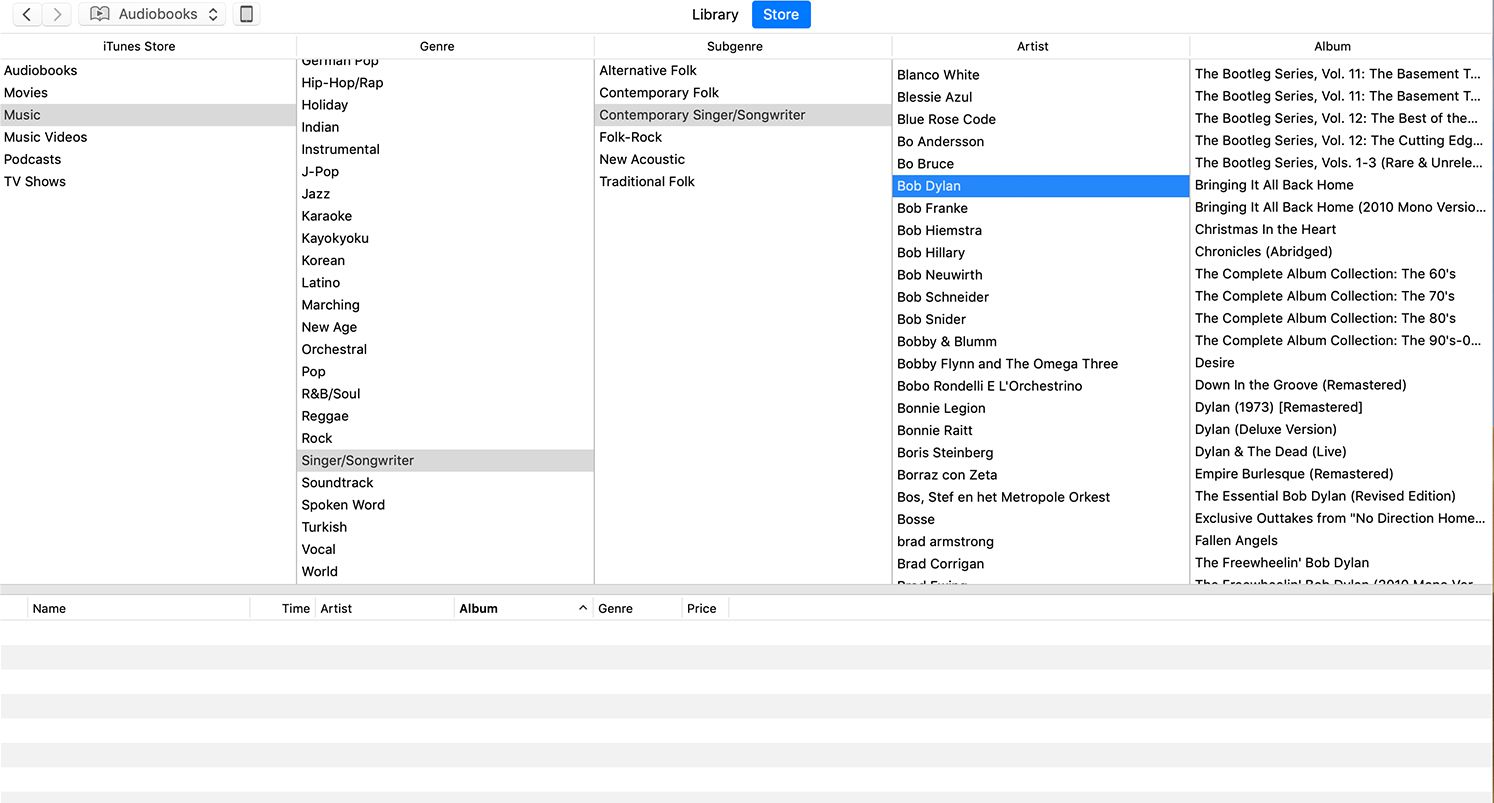Image resolution: width=1494 pixels, height=803 pixels.
Task: Open album Empire Burlesque (Remastered)
Action: click(x=1339, y=474)
